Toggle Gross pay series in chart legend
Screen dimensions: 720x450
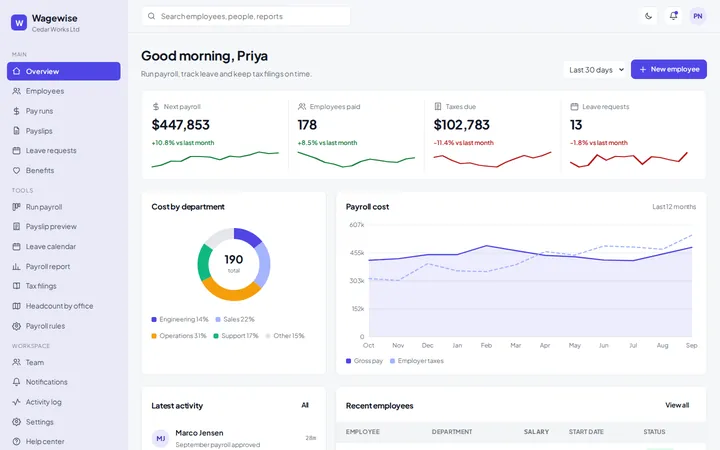coord(365,361)
